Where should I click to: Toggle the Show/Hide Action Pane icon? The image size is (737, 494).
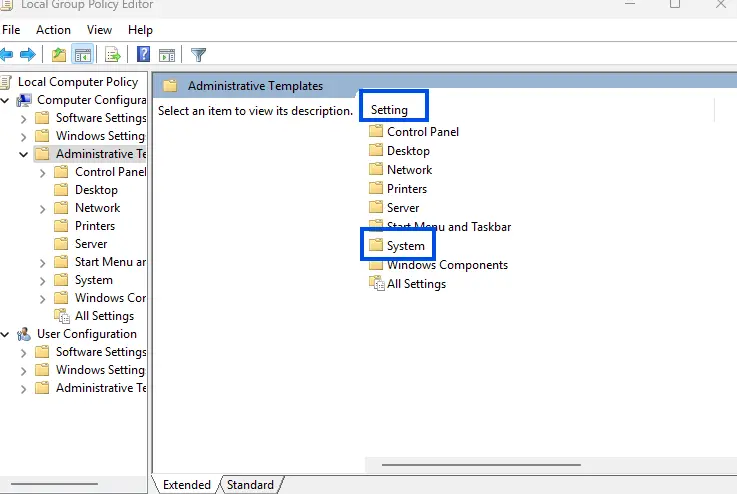click(x=167, y=55)
